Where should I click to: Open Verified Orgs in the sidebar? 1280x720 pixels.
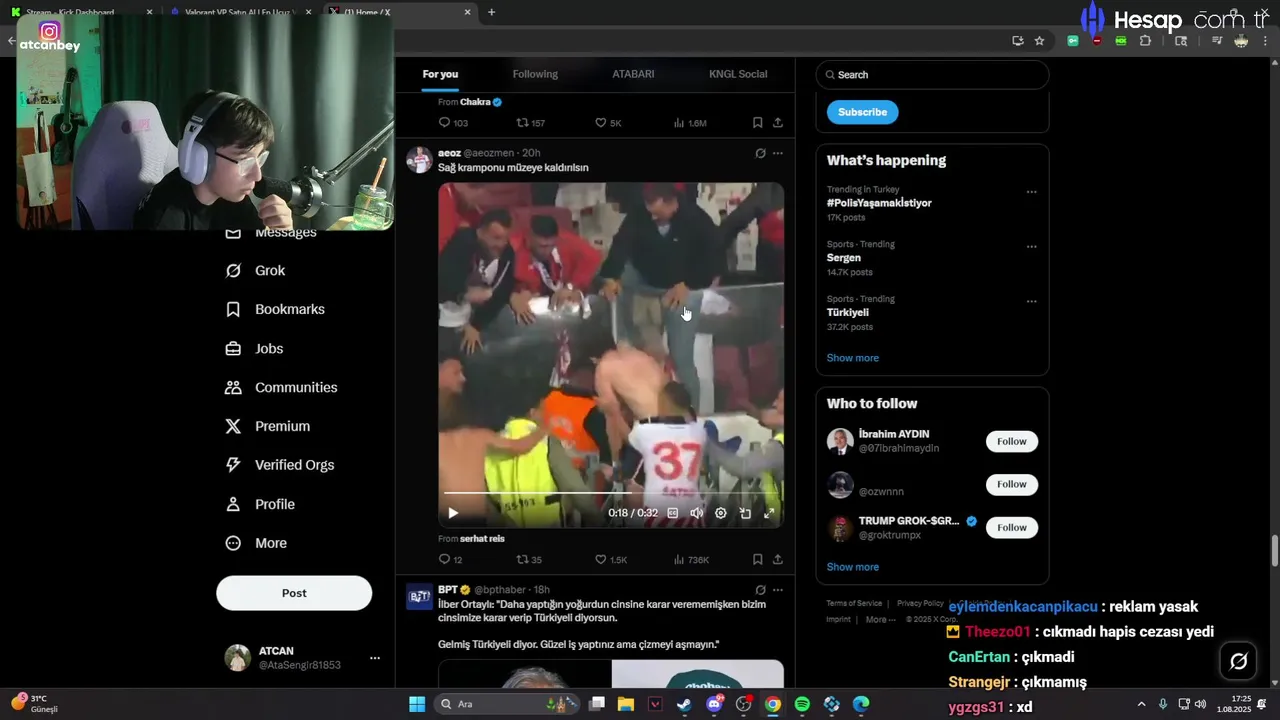pyautogui.click(x=280, y=465)
